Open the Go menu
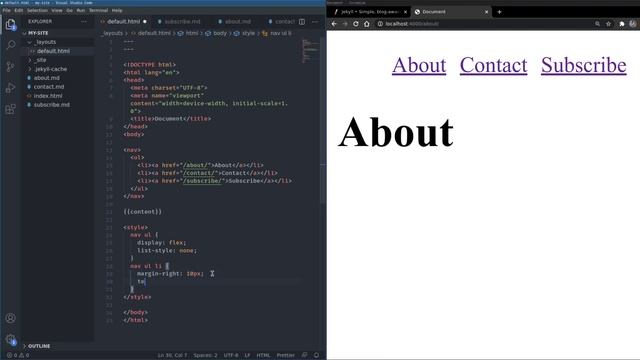The width and height of the screenshot is (640, 360). click(69, 10)
